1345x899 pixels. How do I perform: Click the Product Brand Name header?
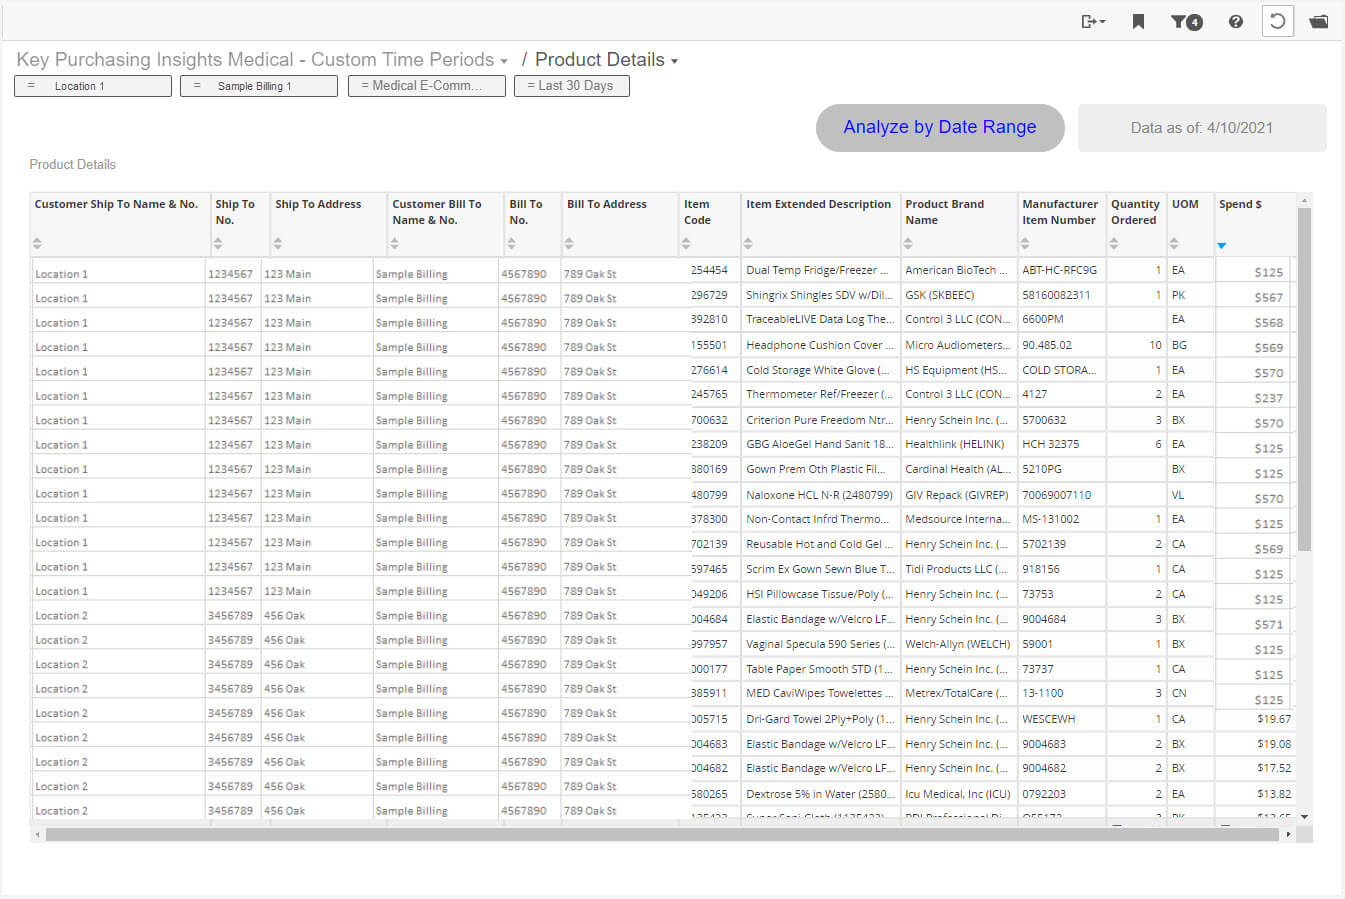pos(944,212)
